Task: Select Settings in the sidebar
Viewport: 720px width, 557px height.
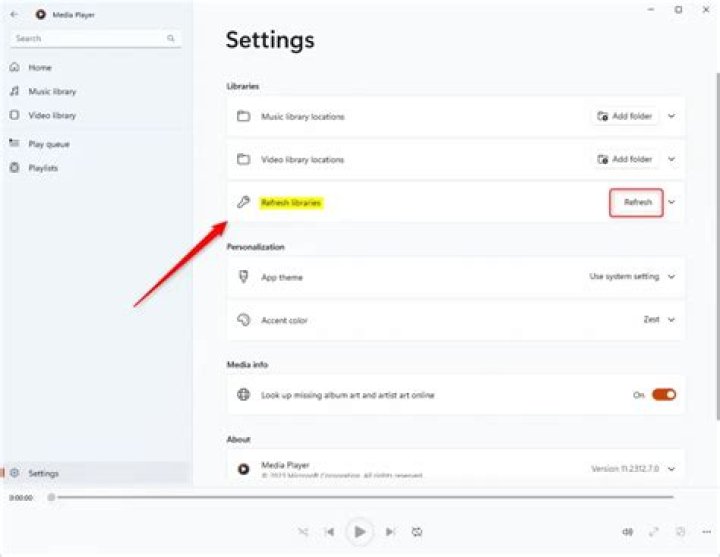Action: [x=96, y=473]
